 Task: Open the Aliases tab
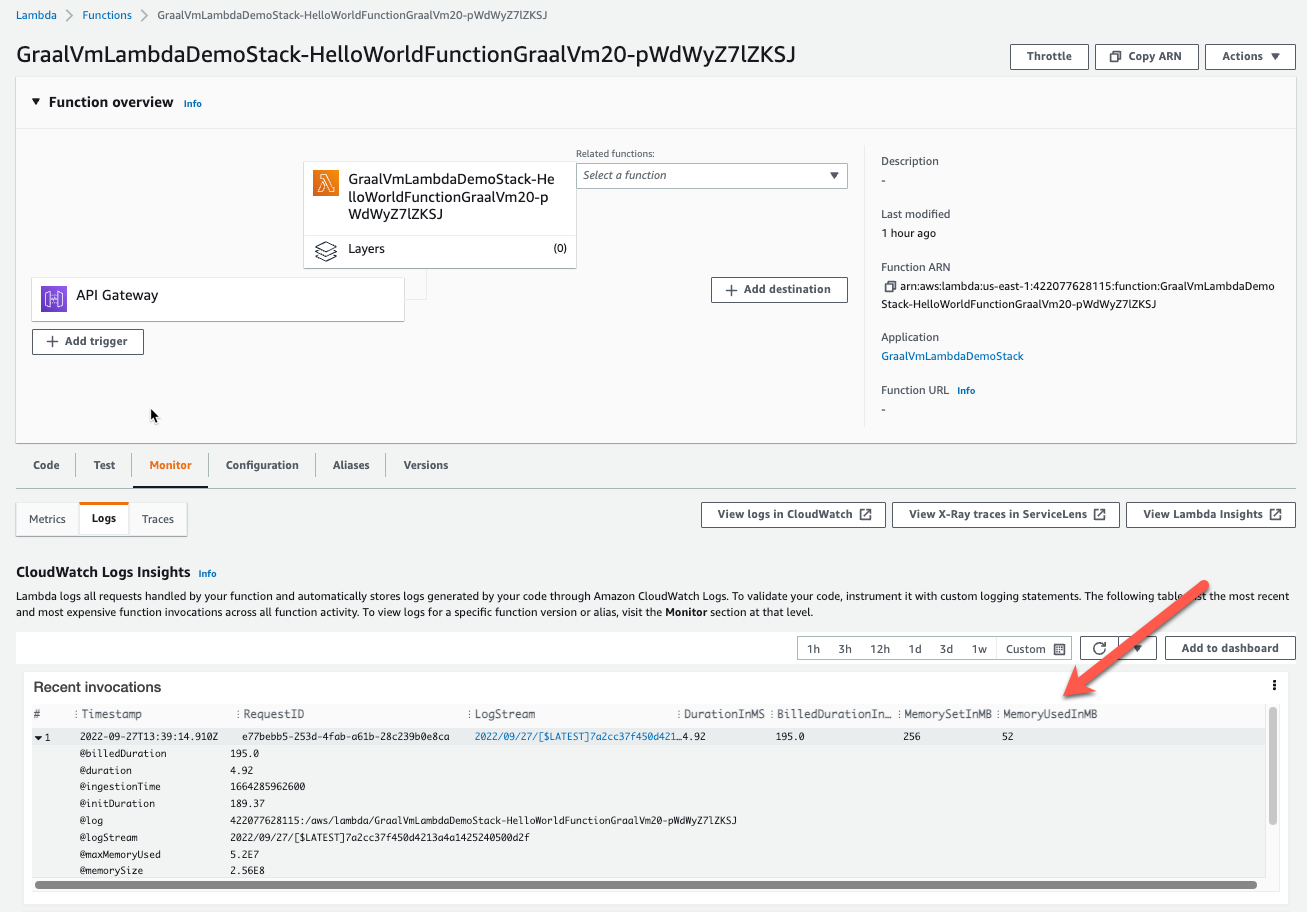pos(351,465)
